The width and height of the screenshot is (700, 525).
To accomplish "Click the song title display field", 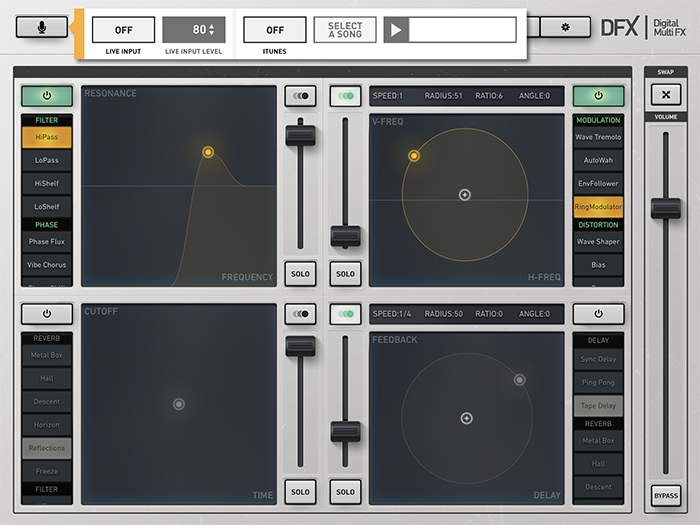I will [x=462, y=30].
